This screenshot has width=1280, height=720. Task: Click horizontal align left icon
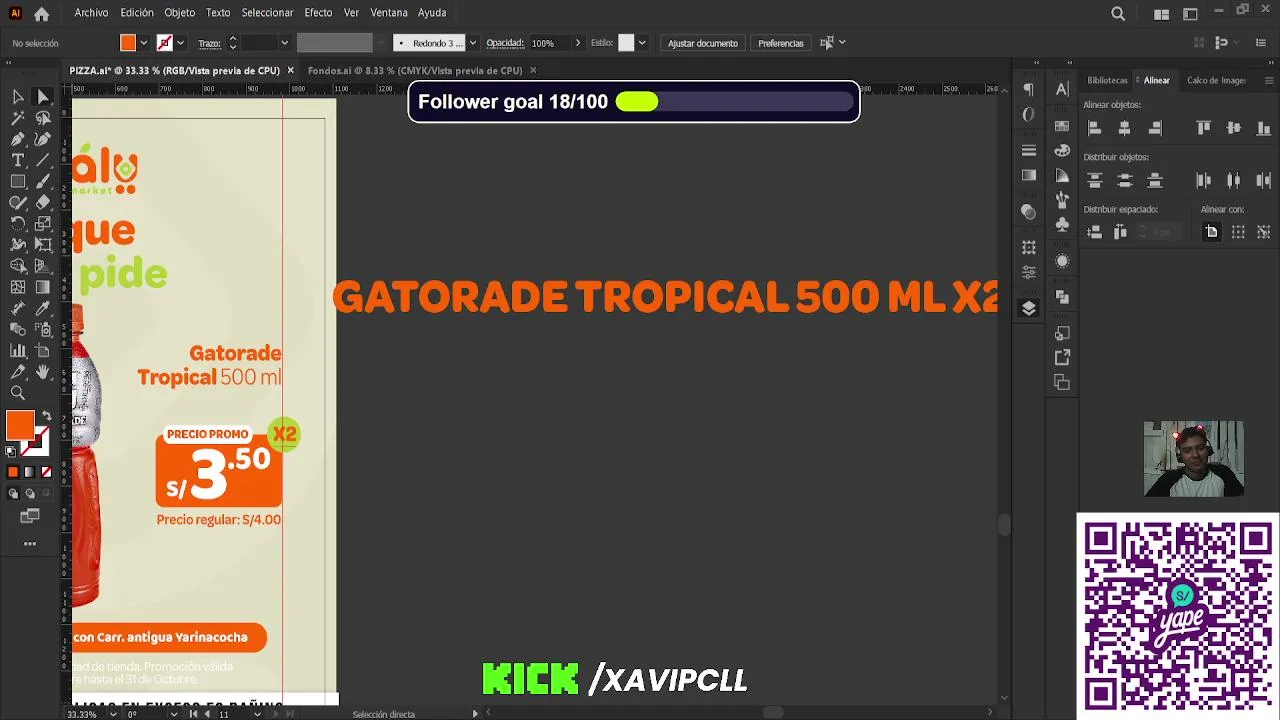[1094, 128]
